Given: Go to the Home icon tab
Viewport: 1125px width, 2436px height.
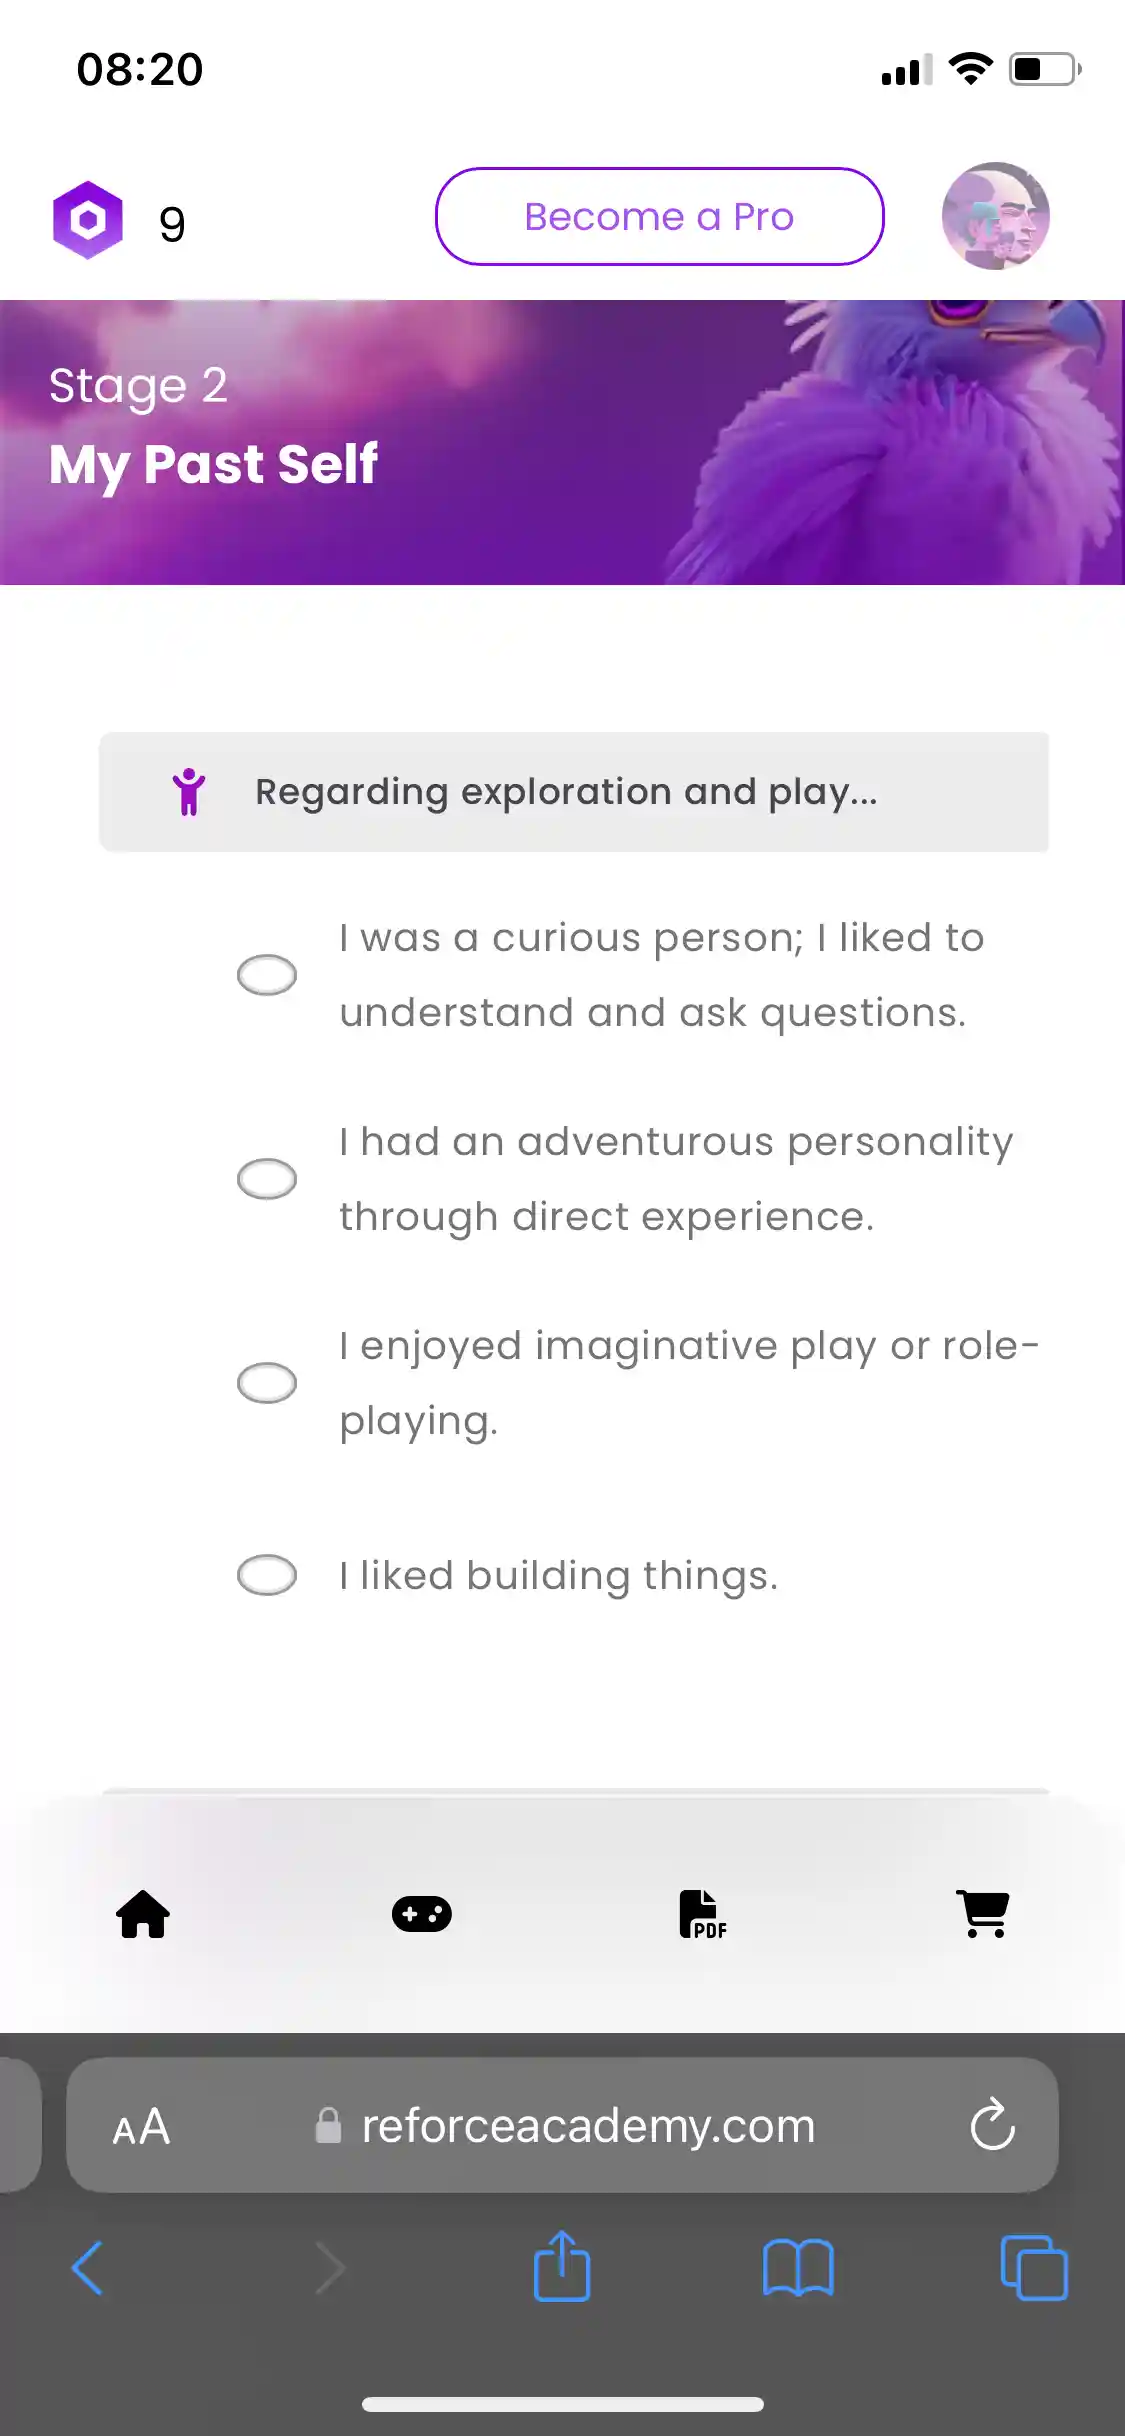Looking at the screenshot, I should click(x=143, y=1914).
